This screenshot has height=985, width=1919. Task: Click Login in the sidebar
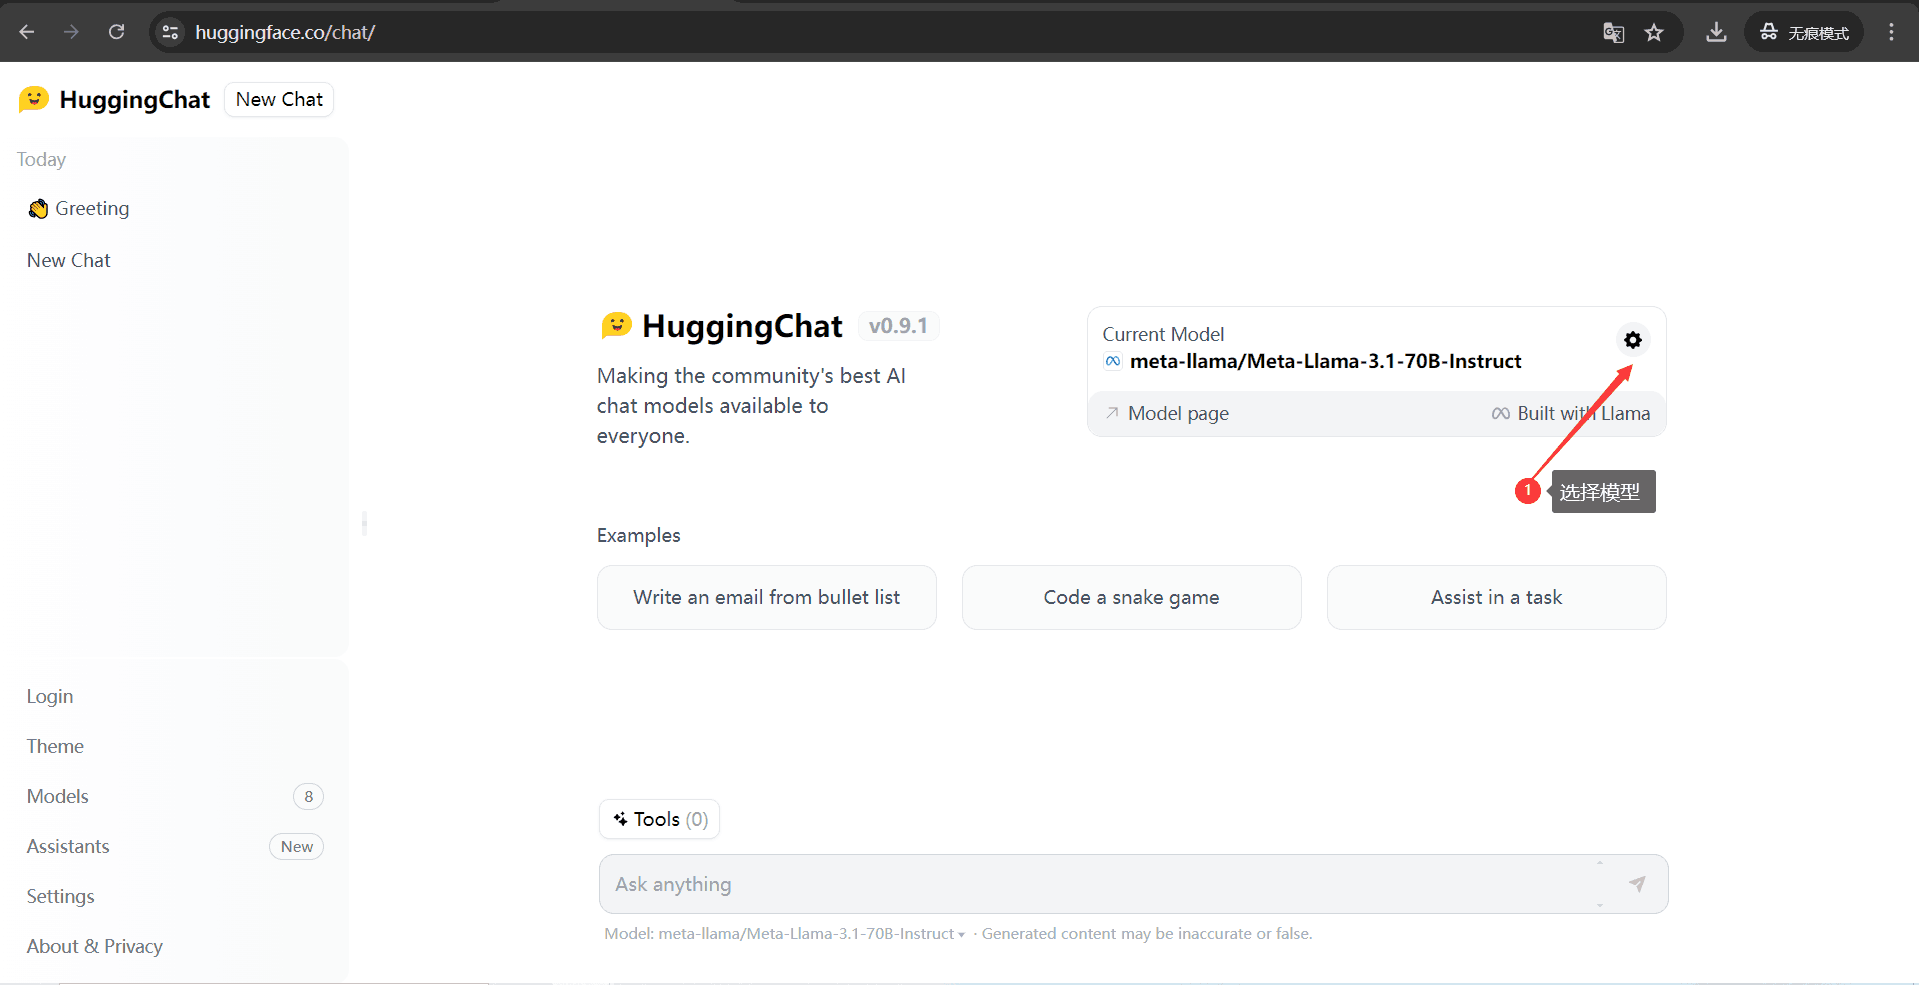(50, 696)
